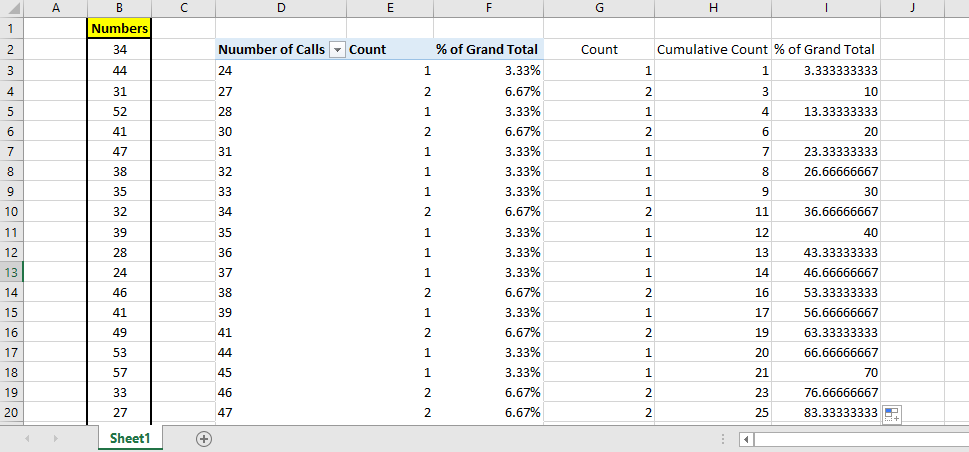The width and height of the screenshot is (969, 452).
Task: Select column F header
Action: pyautogui.click(x=488, y=8)
